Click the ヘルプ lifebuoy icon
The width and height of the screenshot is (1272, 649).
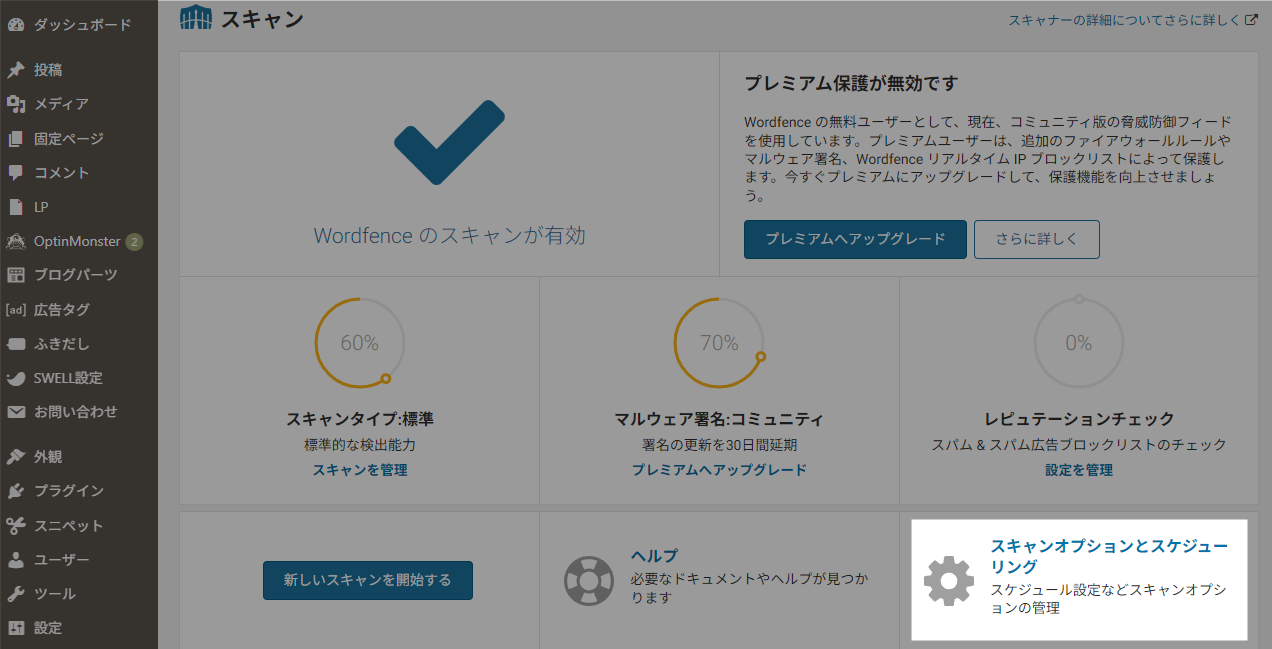pos(589,580)
